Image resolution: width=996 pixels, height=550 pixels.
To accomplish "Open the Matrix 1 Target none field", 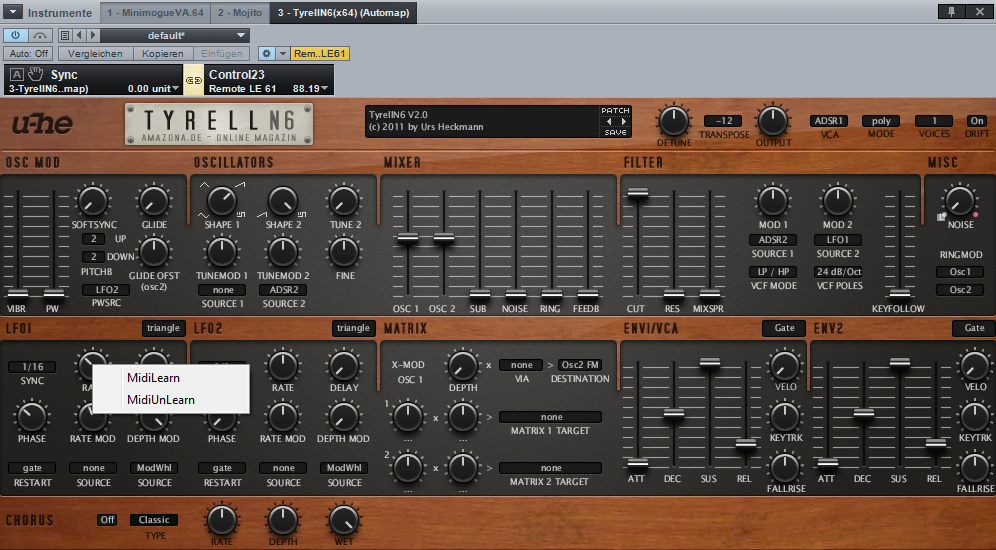I will (551, 417).
